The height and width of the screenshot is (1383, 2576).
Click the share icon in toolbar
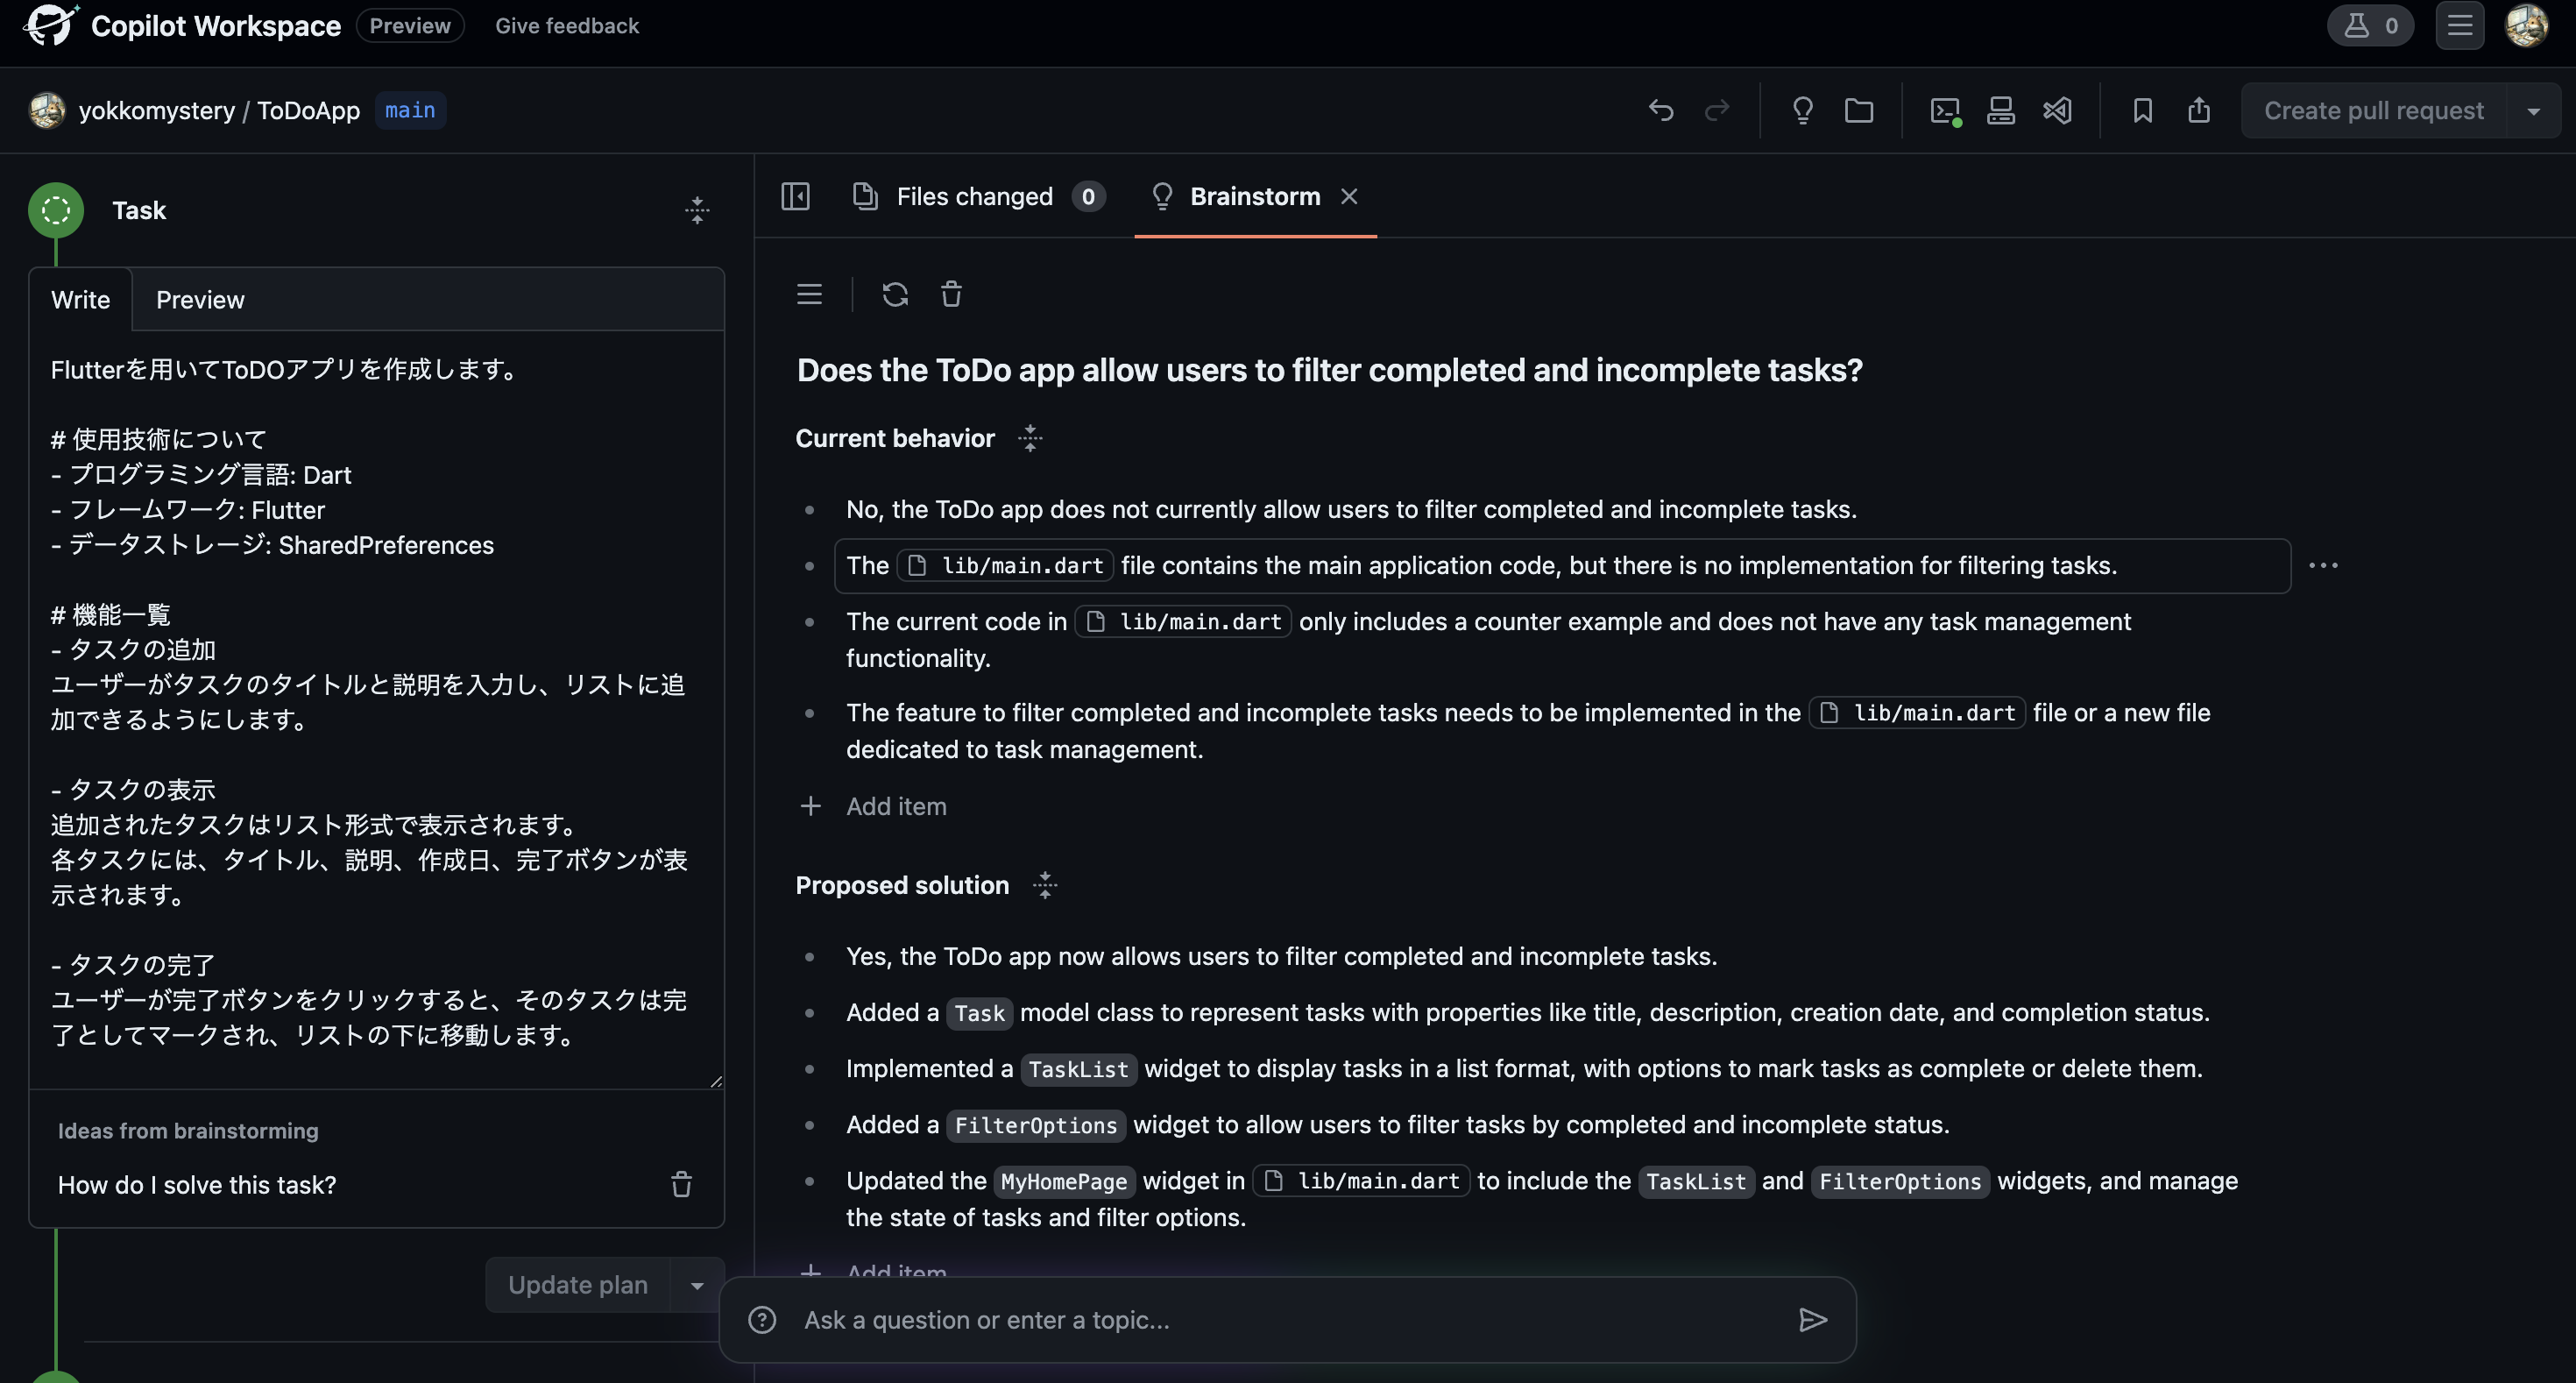2198,110
